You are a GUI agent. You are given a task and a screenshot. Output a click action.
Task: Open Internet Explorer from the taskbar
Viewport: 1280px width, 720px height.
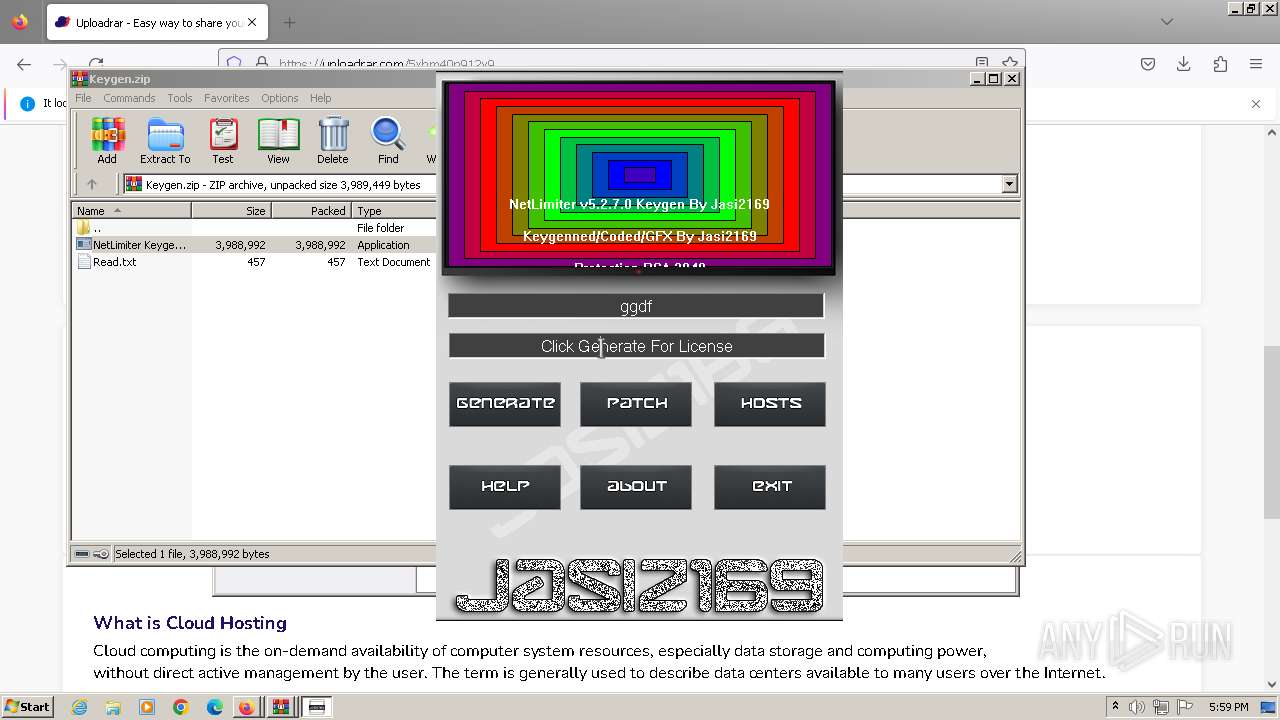pyautogui.click(x=79, y=707)
